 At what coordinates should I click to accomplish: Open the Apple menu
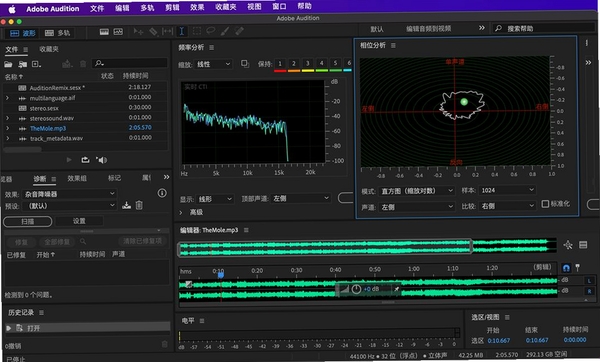[12, 9]
